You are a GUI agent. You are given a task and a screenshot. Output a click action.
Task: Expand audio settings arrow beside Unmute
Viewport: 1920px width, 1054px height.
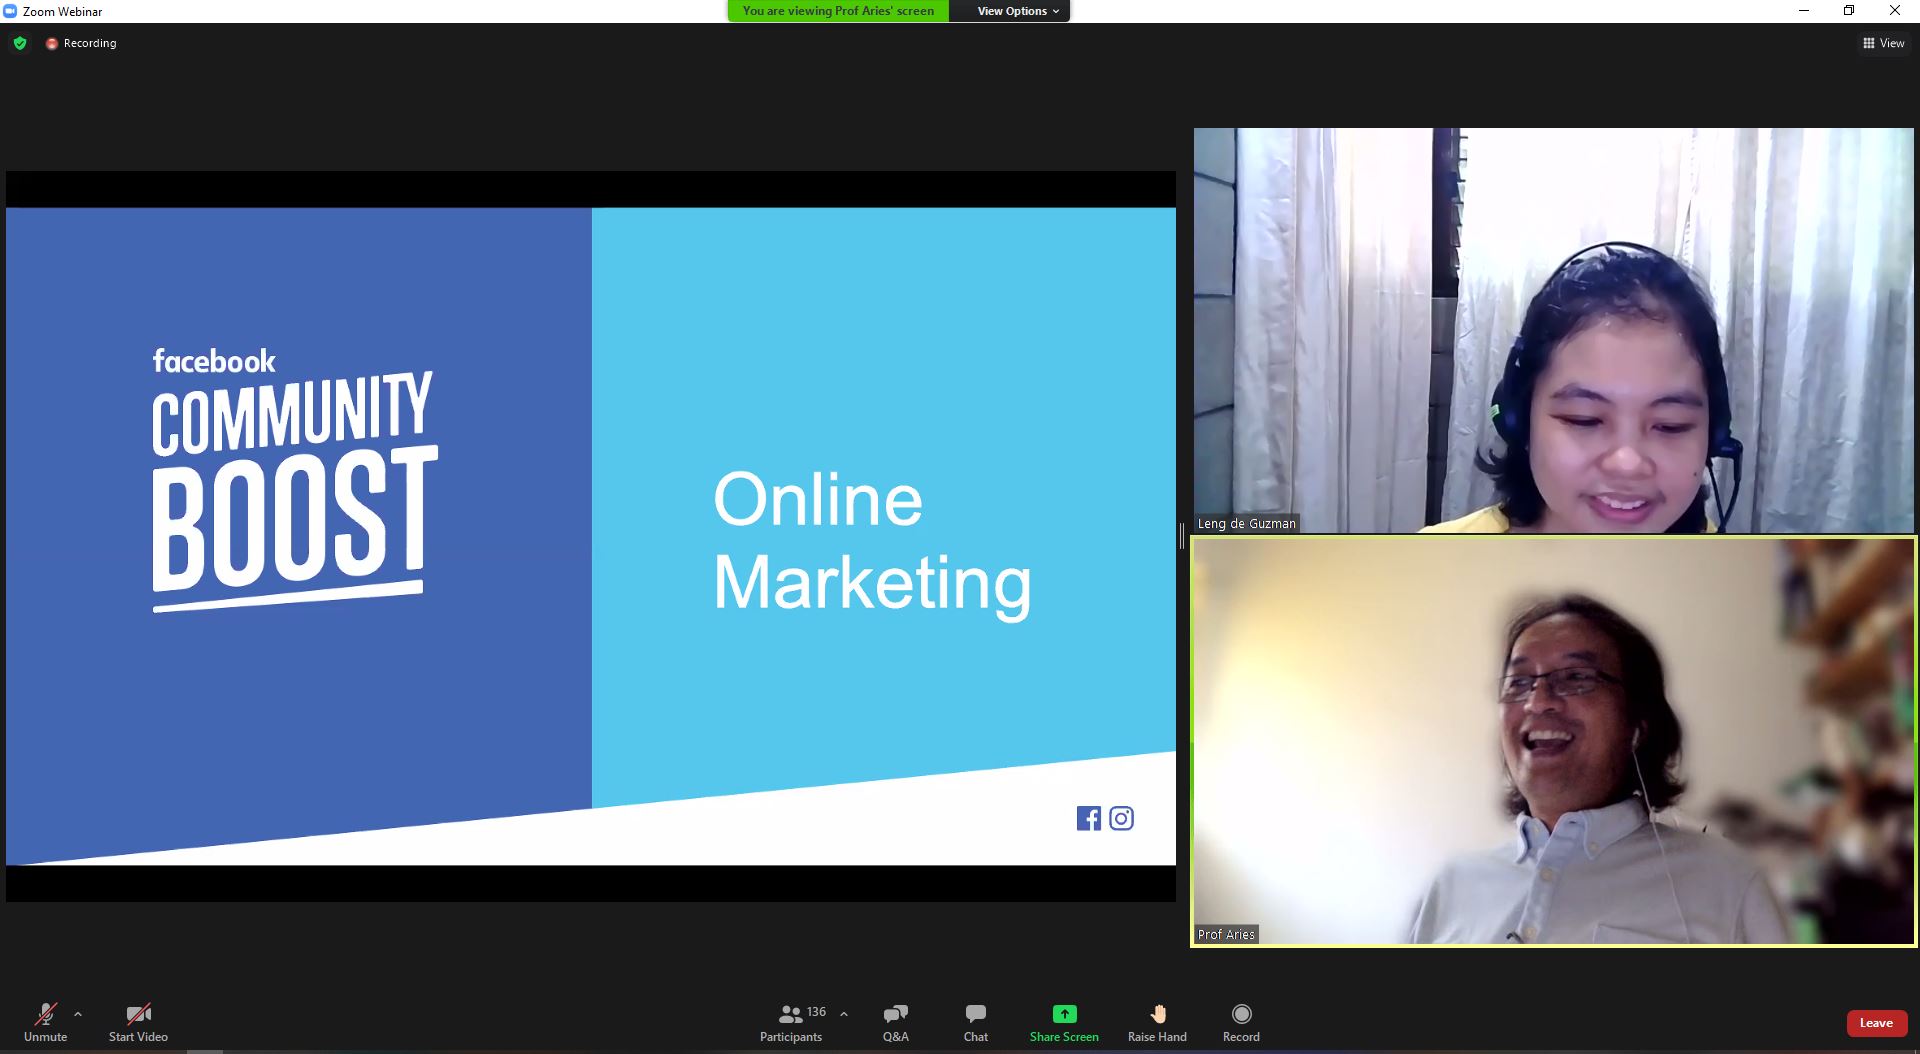click(78, 1014)
